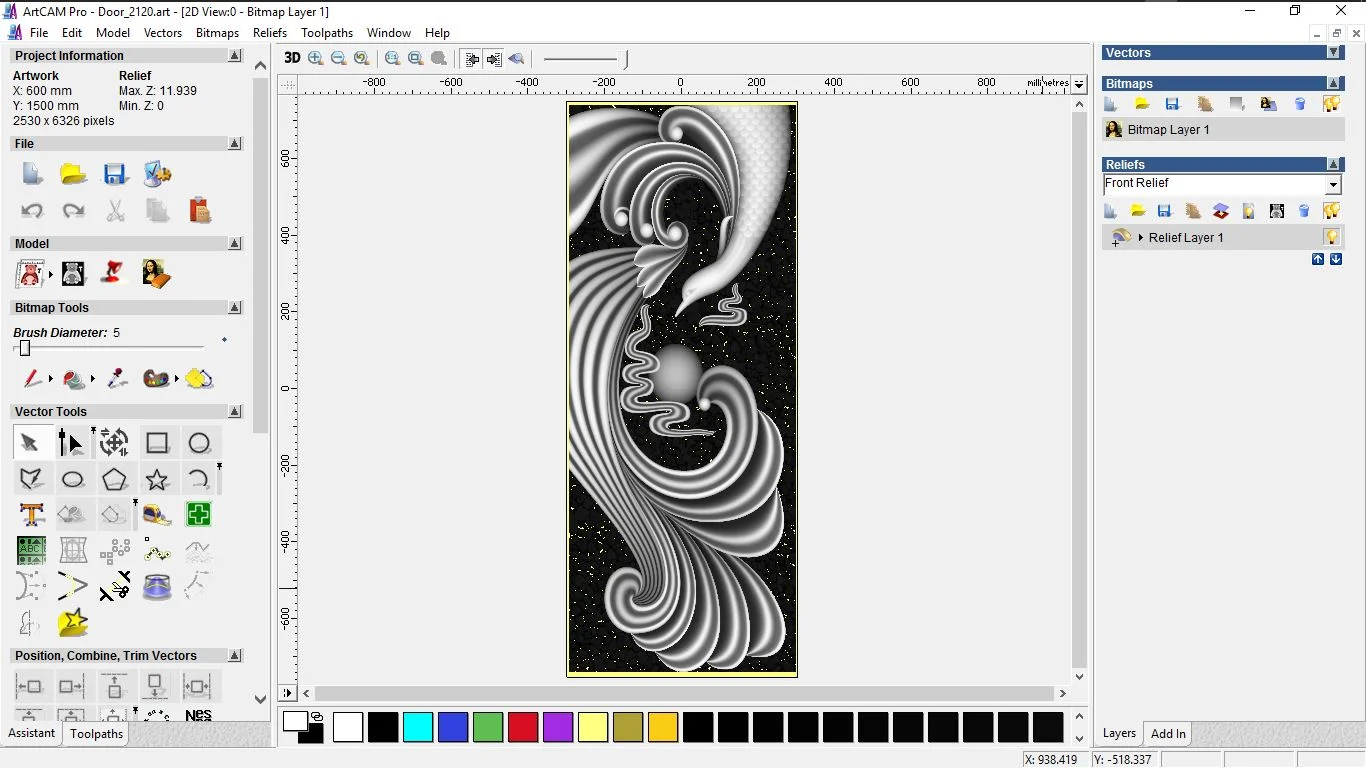The image size is (1366, 768).
Task: Switch to 3D view button
Action: pyautogui.click(x=292, y=58)
